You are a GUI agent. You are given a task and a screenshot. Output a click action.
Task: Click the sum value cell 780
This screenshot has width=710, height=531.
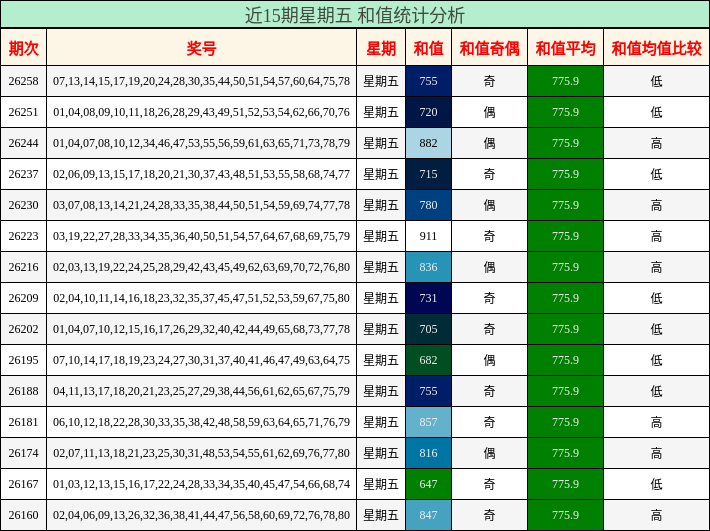(428, 205)
